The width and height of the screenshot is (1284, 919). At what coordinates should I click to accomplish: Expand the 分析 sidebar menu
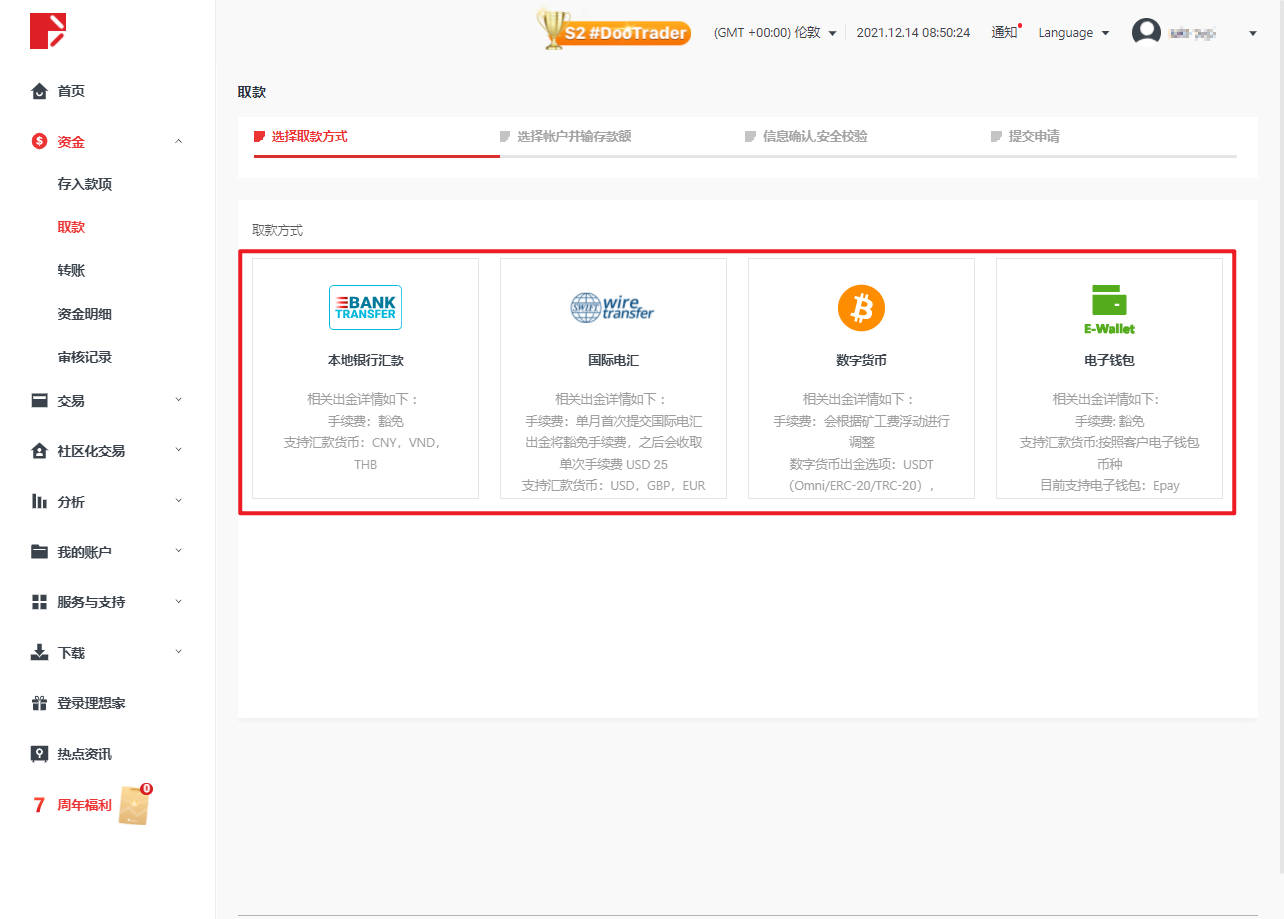[107, 502]
